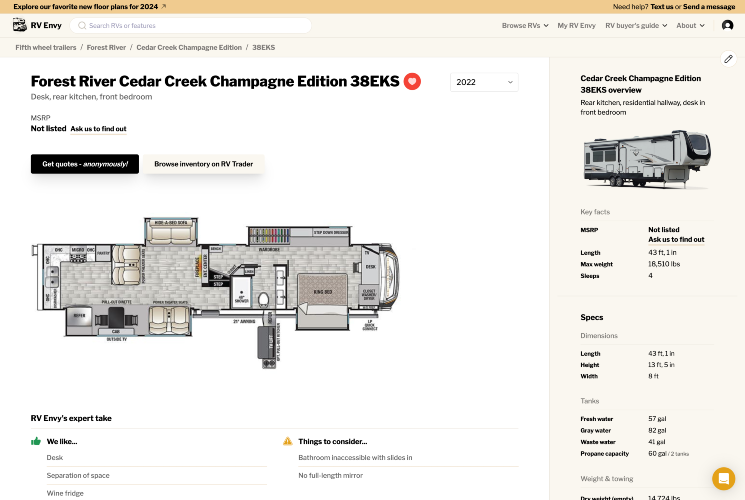The image size is (745, 500).
Task: Go to Fifth wheel trailers breadcrumb
Action: (x=46, y=48)
